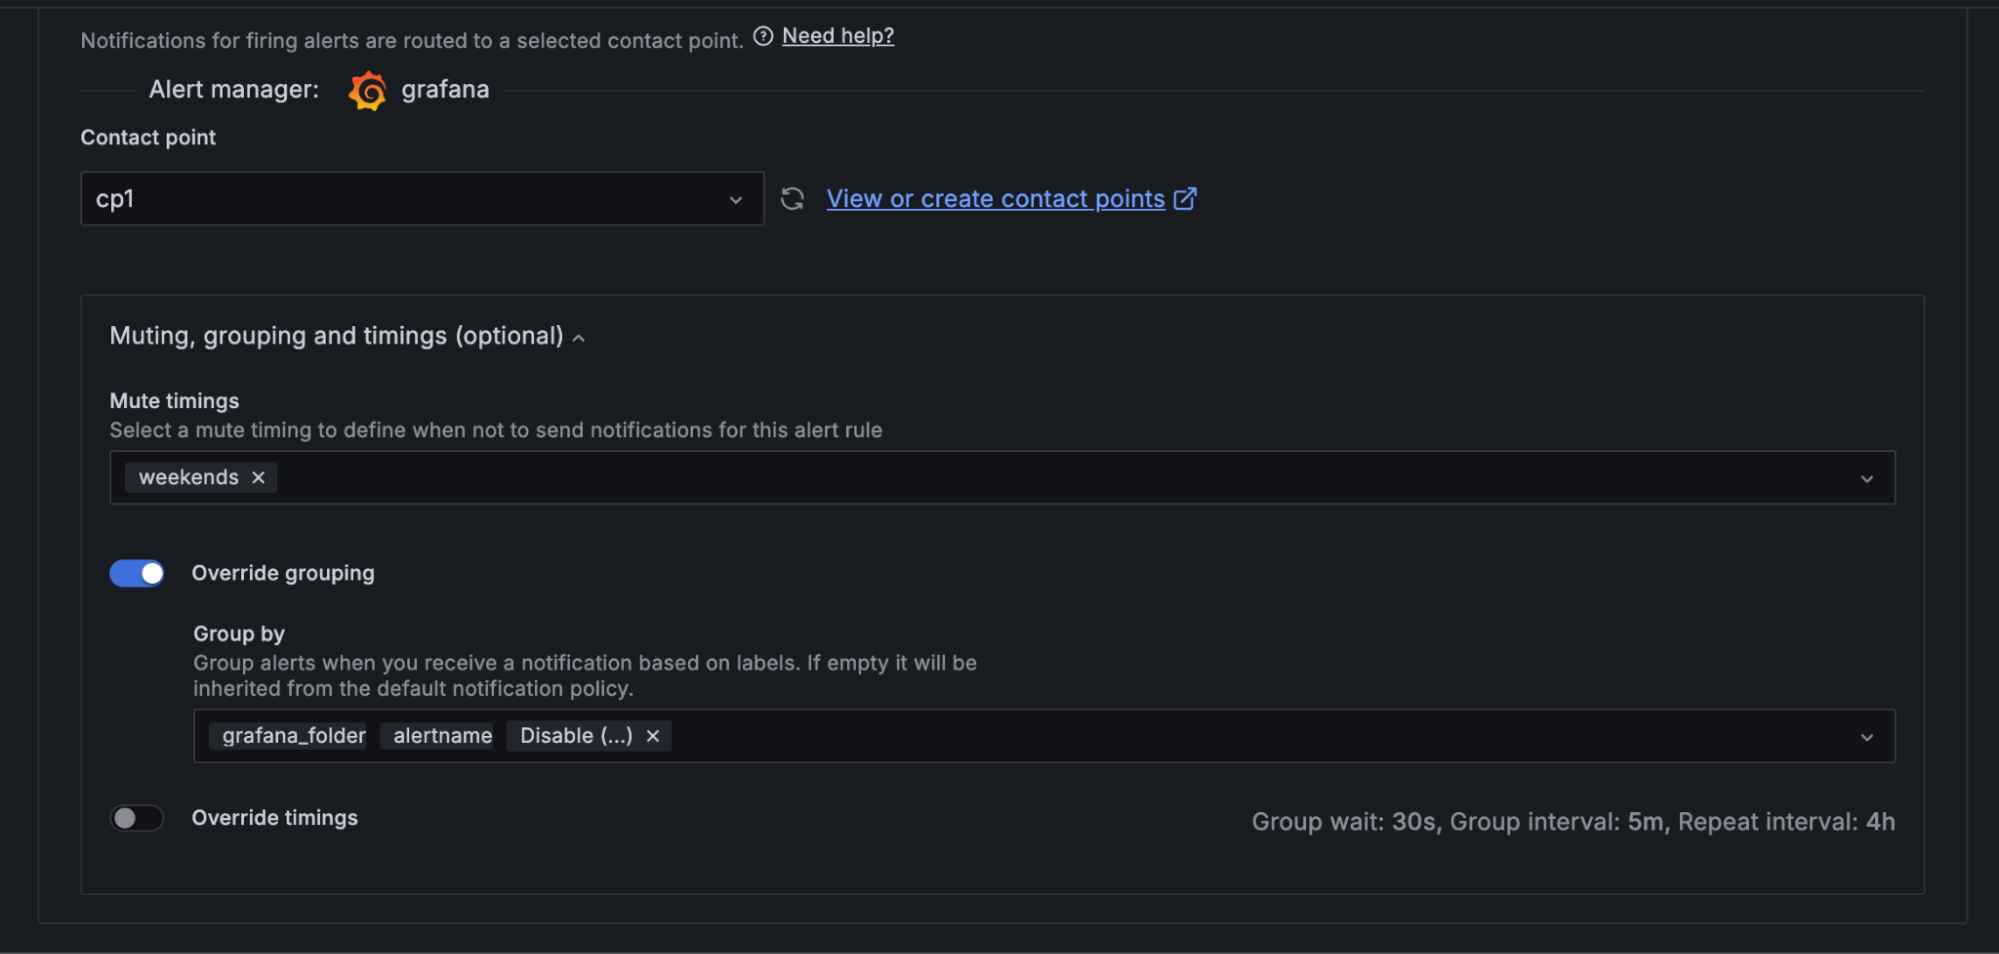Click the empty area of the Group by field

(1200, 736)
